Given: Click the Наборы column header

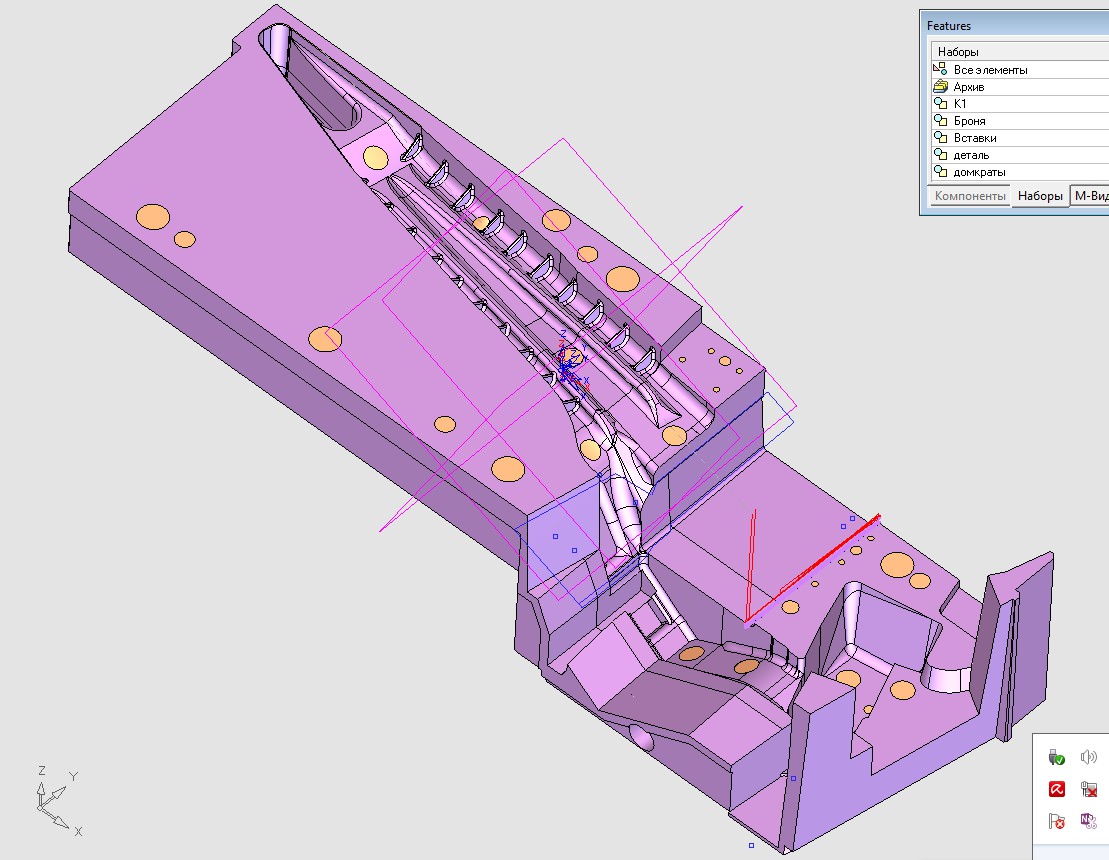Looking at the screenshot, I should click(1020, 52).
